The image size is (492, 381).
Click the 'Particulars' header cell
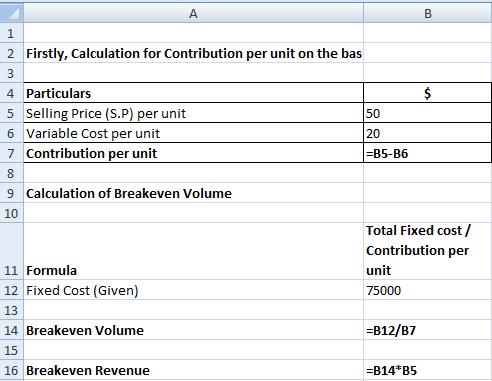coord(193,93)
